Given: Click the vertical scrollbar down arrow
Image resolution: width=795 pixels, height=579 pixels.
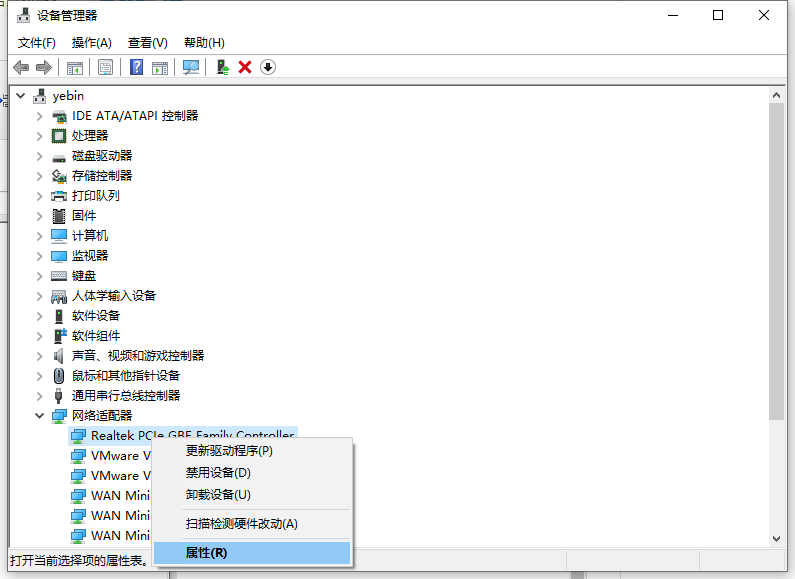Looking at the screenshot, I should 777,538.
